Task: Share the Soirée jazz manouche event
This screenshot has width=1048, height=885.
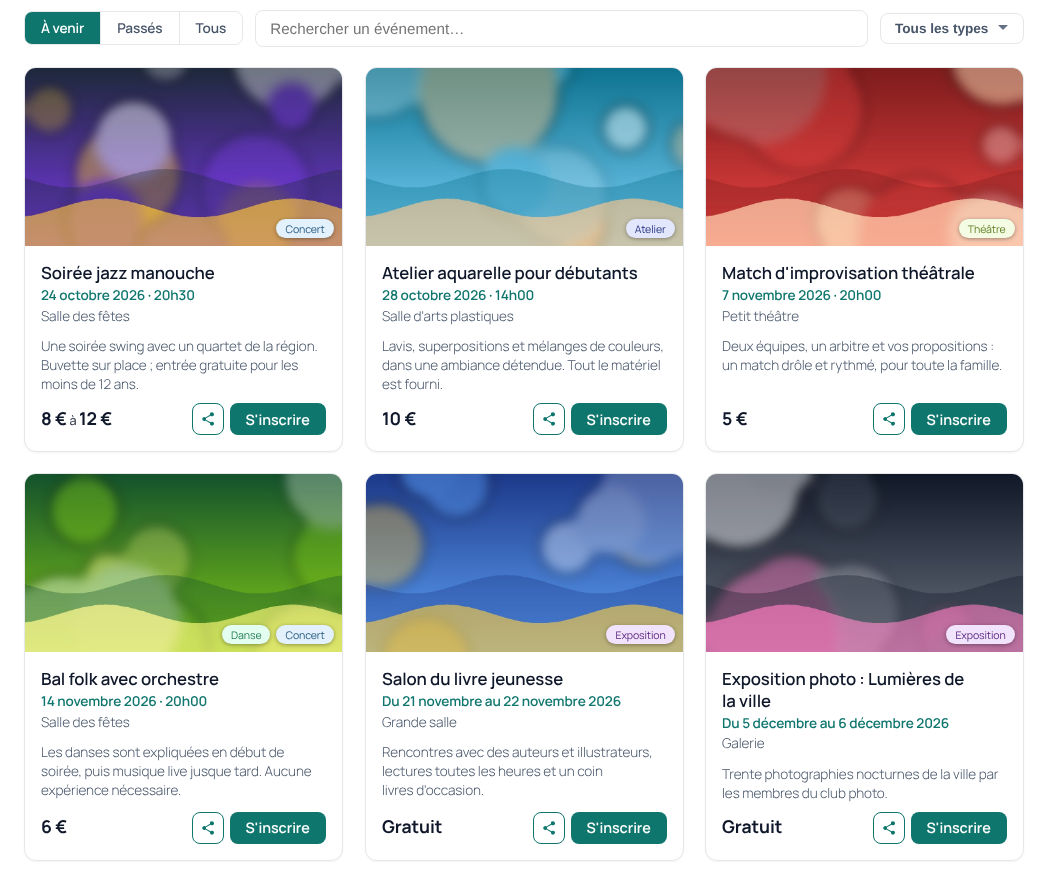Action: point(208,419)
